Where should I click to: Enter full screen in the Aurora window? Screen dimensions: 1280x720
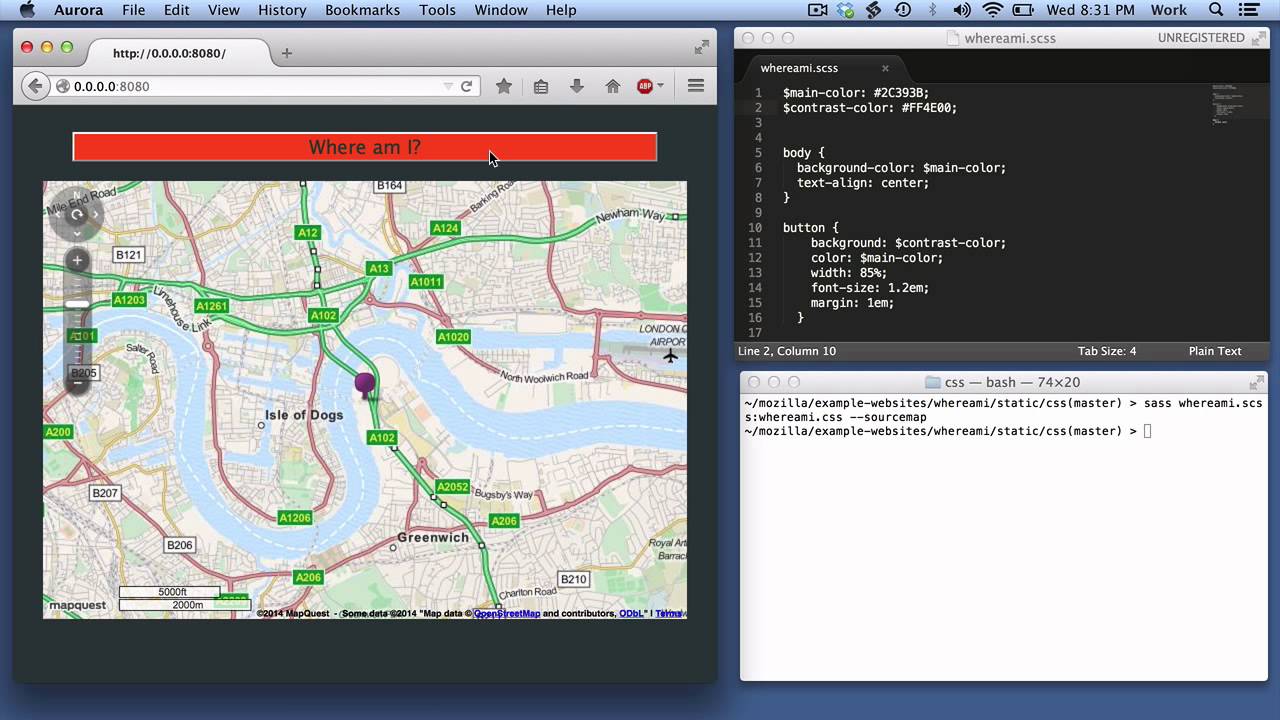(702, 46)
